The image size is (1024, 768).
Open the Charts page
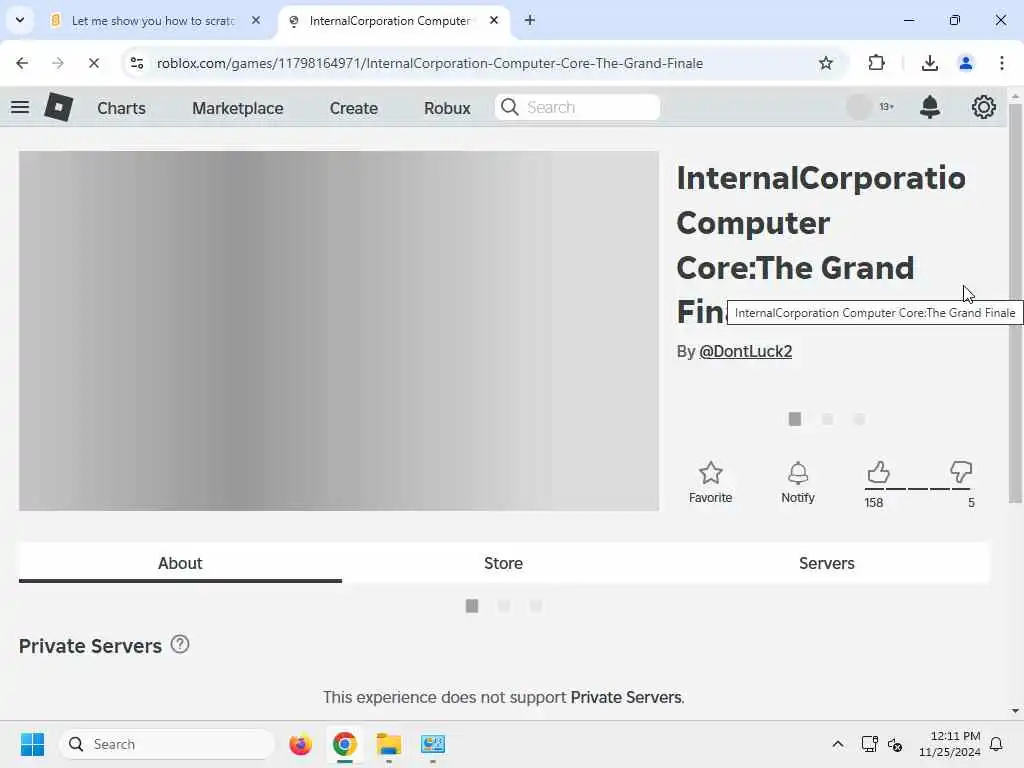121,108
